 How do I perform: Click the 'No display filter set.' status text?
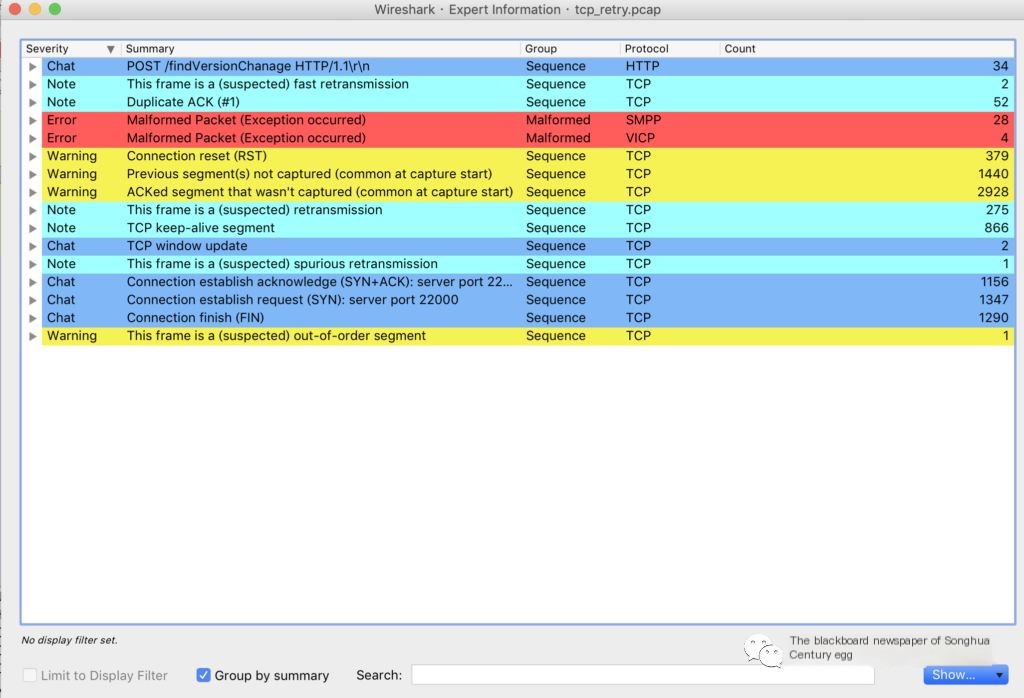pos(69,641)
